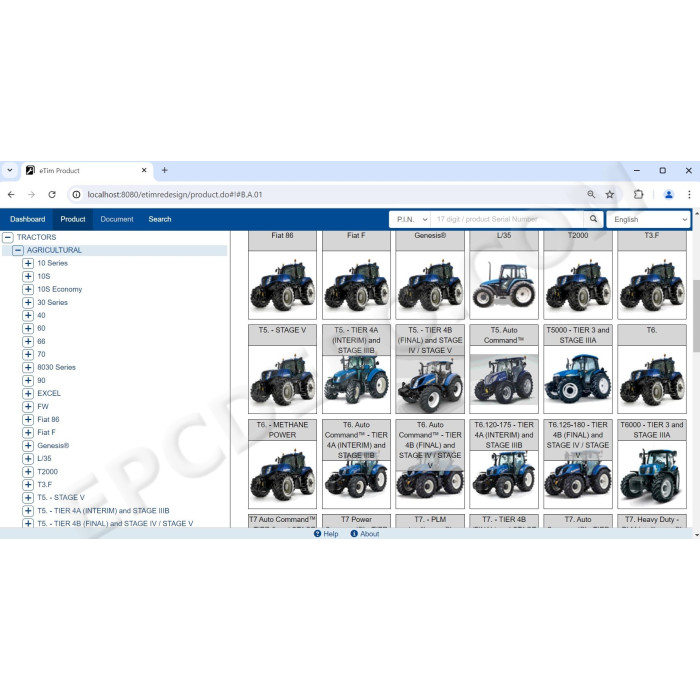This screenshot has width=700, height=700.
Task: Expand the FW tree node
Action: [28, 406]
